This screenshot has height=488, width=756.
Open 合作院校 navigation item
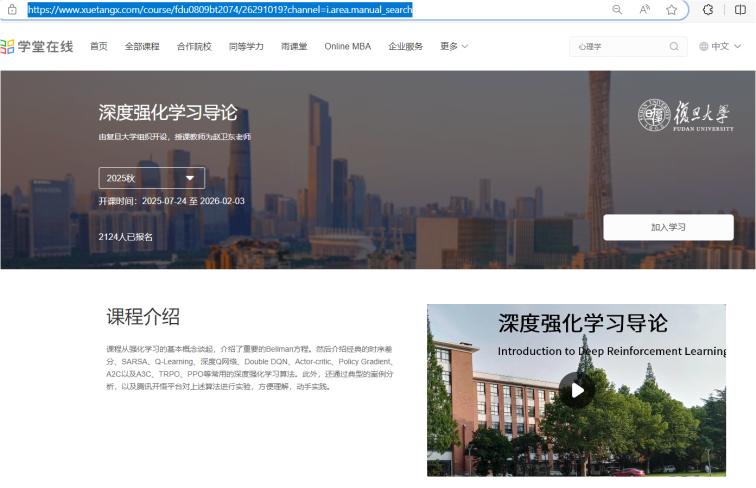coord(194,46)
